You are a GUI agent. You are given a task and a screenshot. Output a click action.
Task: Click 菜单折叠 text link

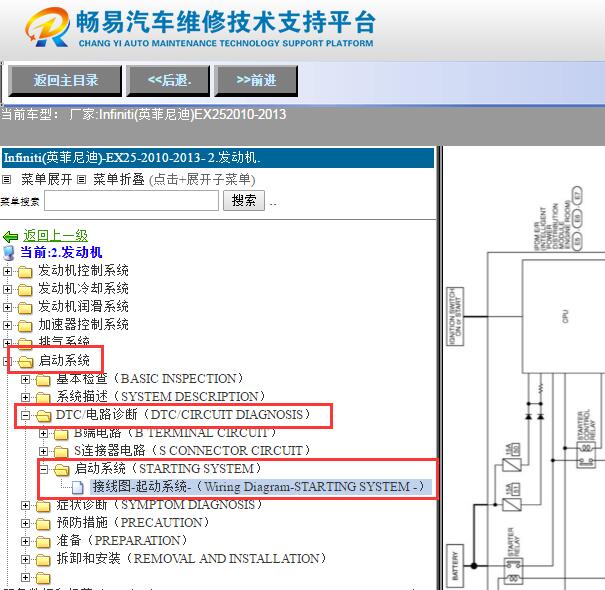click(x=119, y=179)
